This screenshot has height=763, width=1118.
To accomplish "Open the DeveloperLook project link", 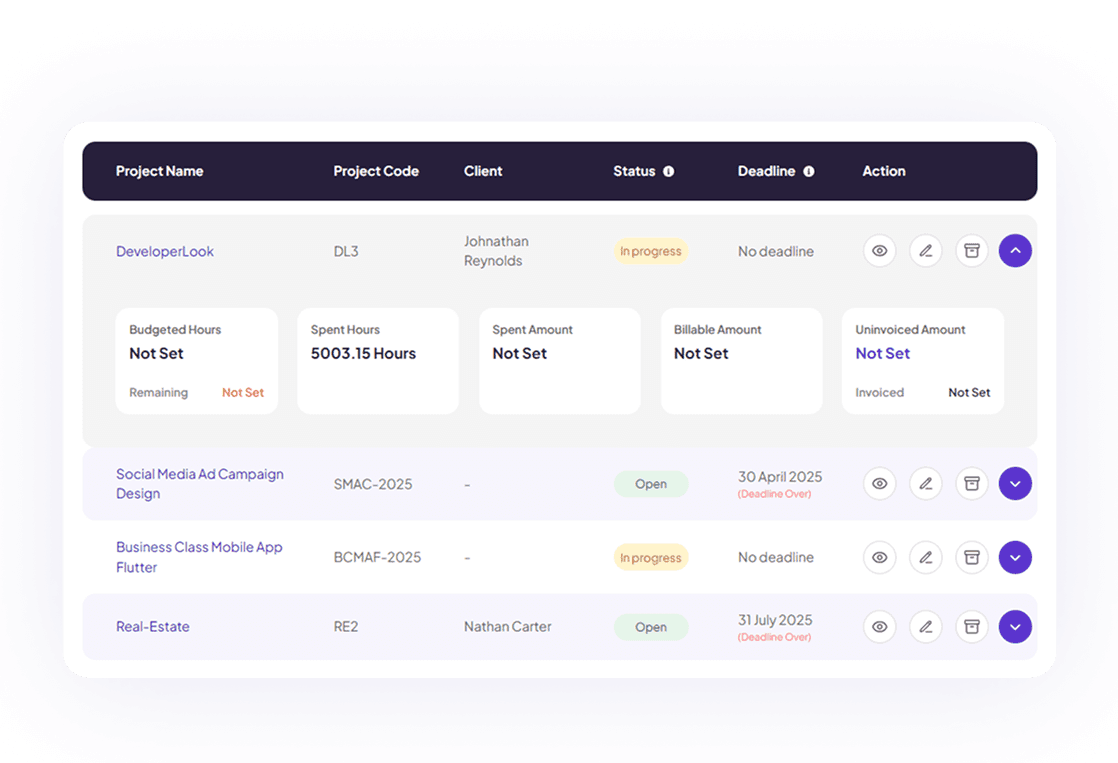I will tap(165, 251).
